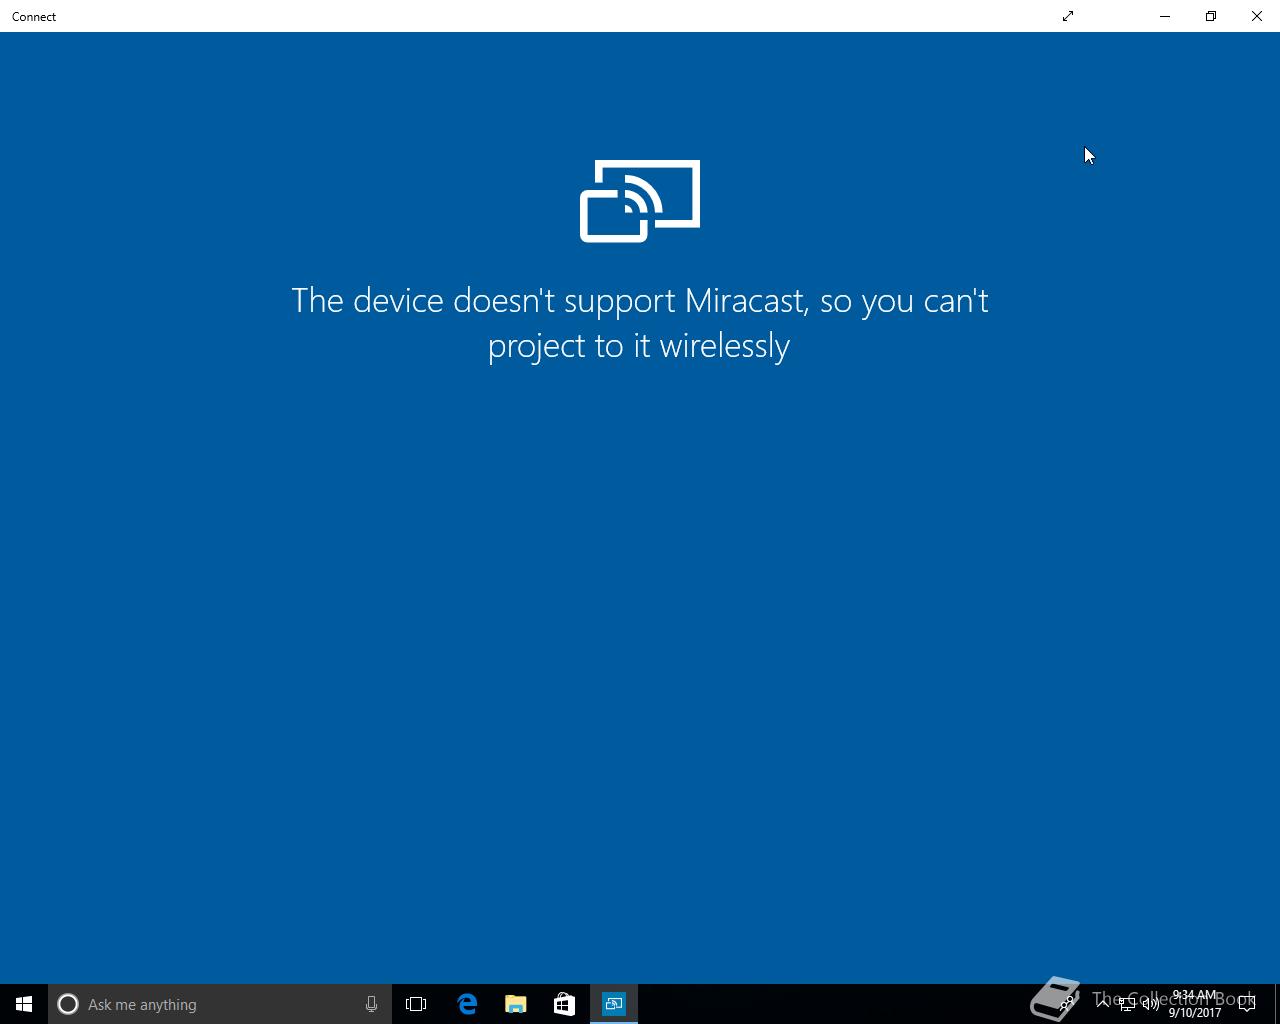
Task: Click the Cortana circle icon
Action: (x=68, y=1004)
